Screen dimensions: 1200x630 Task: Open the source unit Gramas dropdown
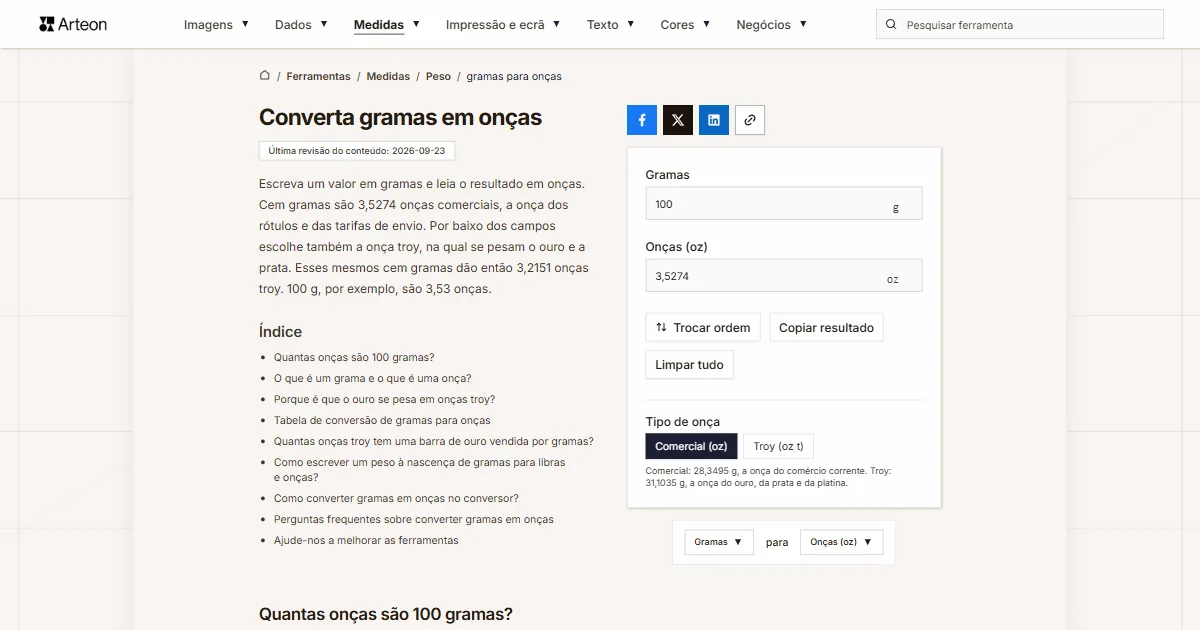point(719,542)
